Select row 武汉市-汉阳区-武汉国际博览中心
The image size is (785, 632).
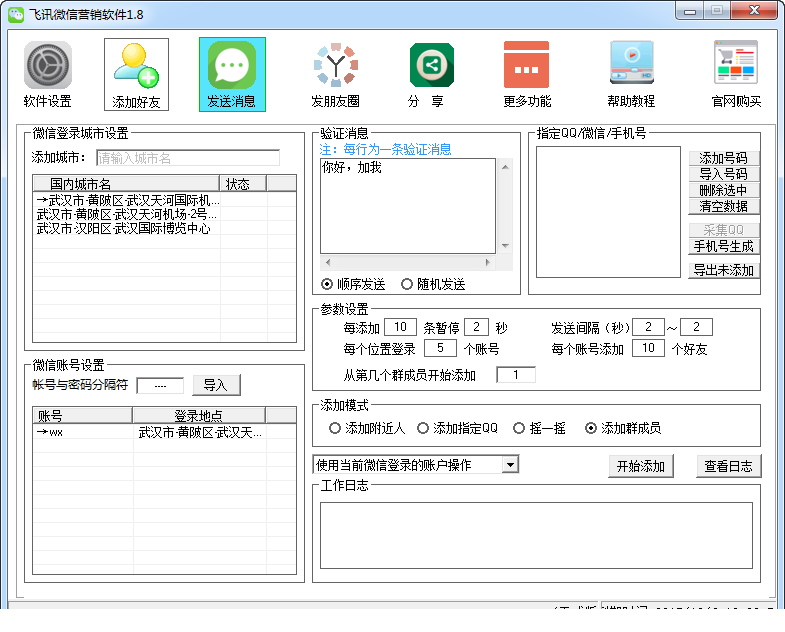tap(165, 228)
